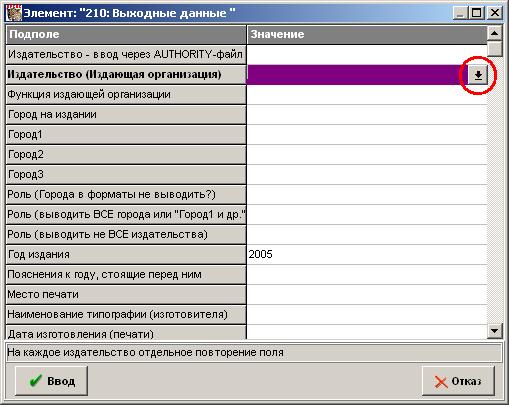
Task: Open the publisher dropdown arrow button
Action: point(478,75)
